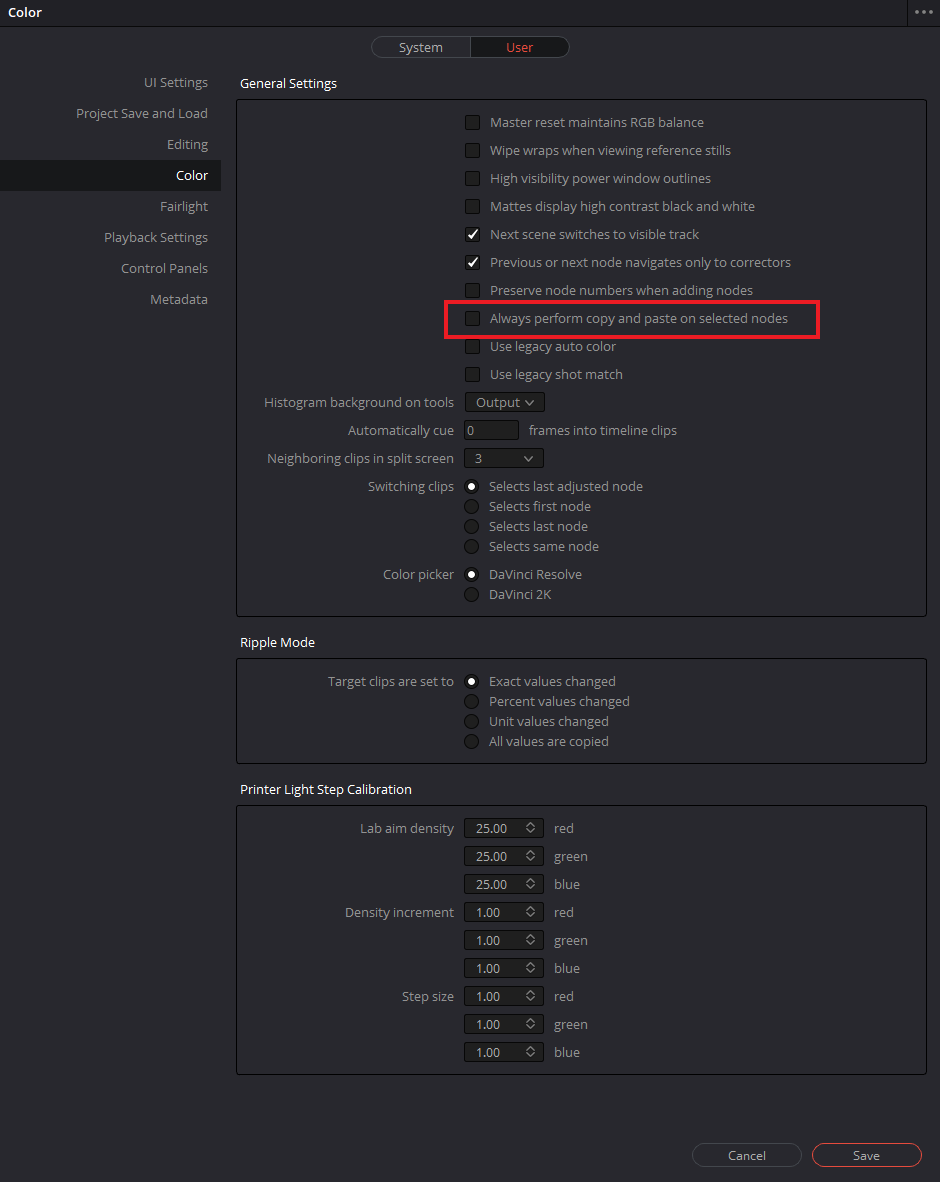Select Percent values changed ripple mode
Screen dimensions: 940x1182
pos(472,701)
